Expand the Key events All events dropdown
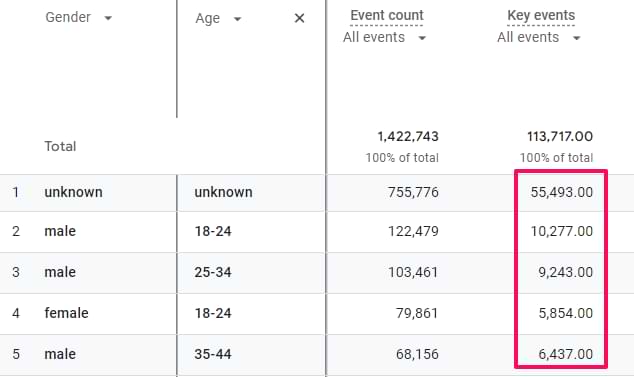Image resolution: width=634 pixels, height=377 pixels. 577,38
